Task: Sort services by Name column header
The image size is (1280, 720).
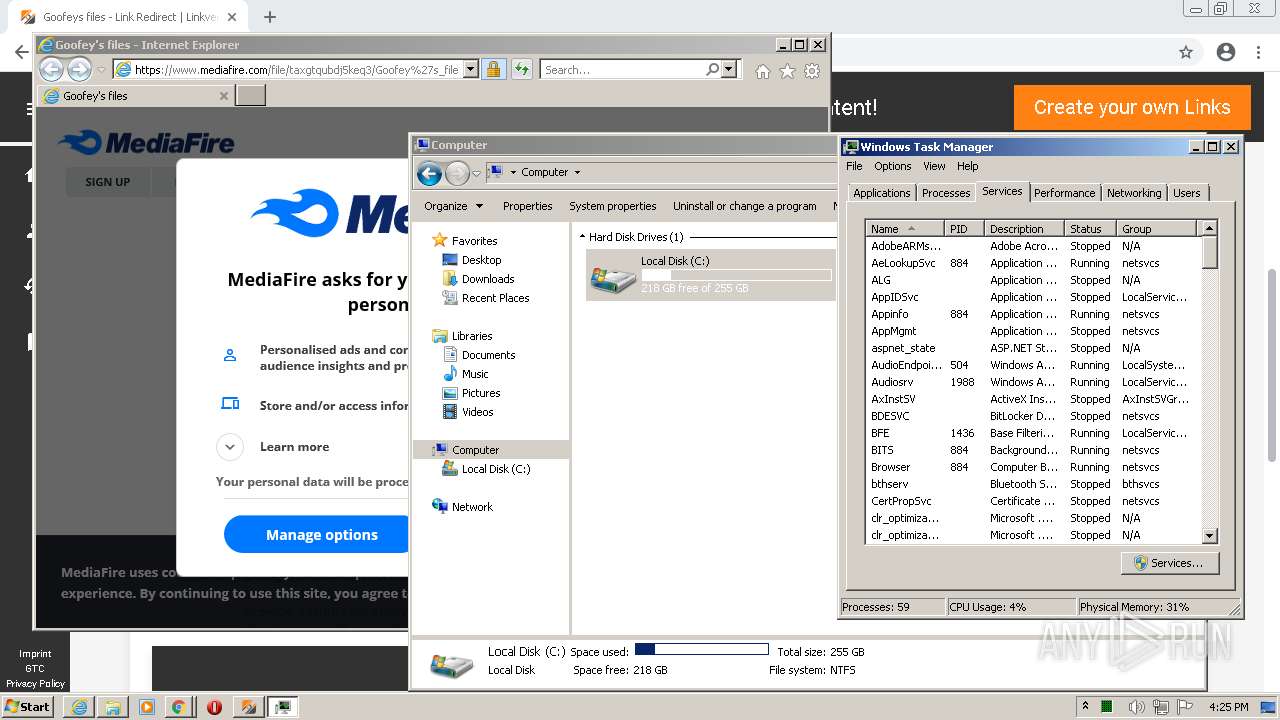Action: pyautogui.click(x=905, y=229)
